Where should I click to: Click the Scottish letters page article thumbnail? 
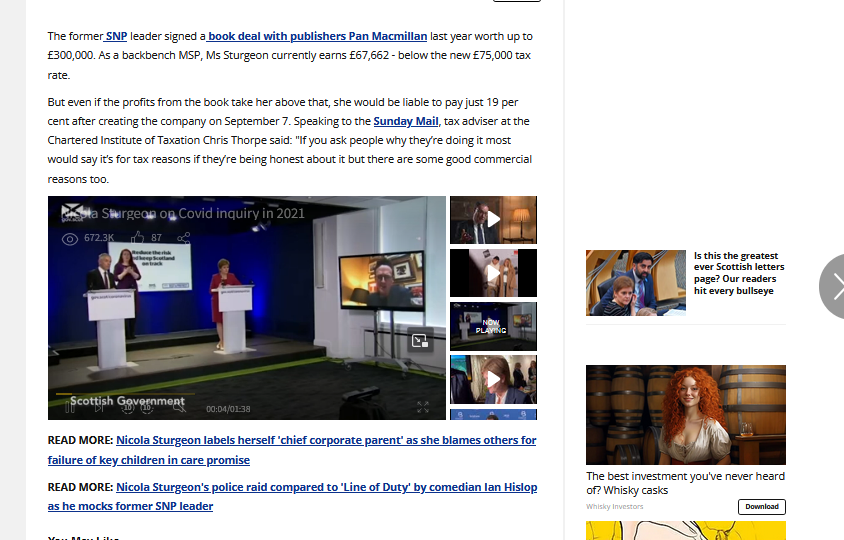click(636, 283)
